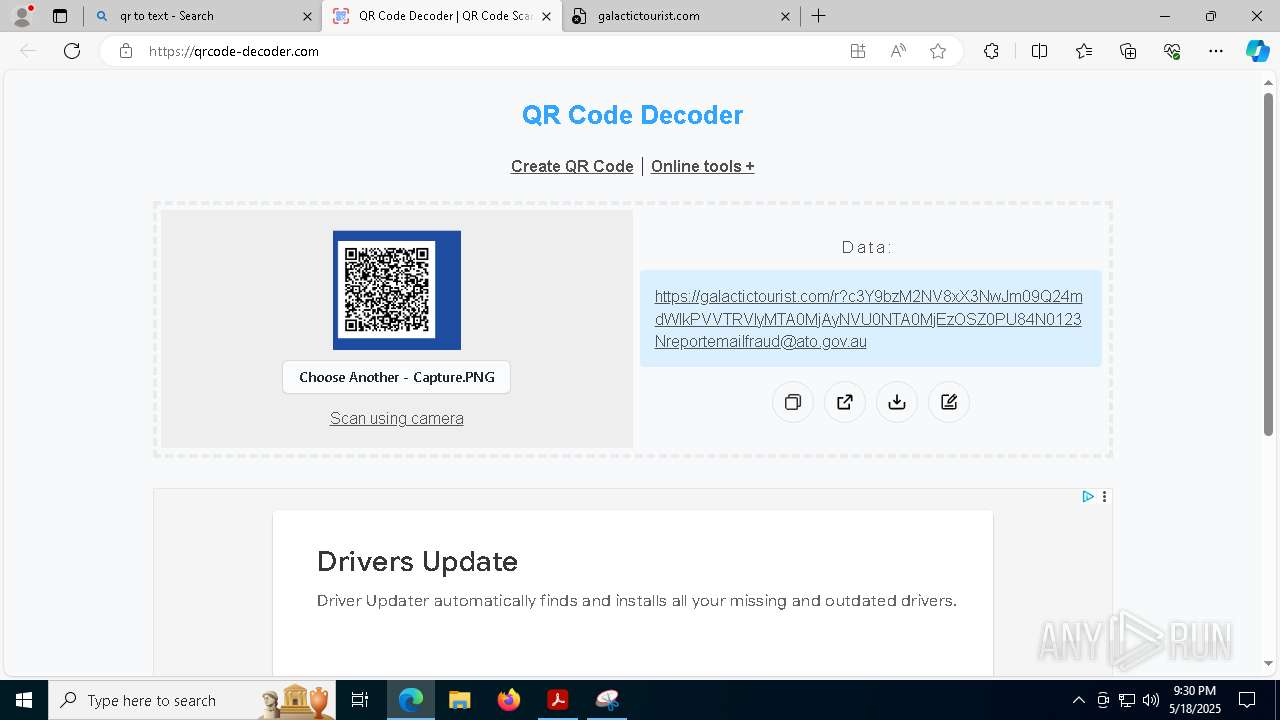This screenshot has height=720, width=1280.
Task: Open File Explorer from the taskbar
Action: coord(460,700)
